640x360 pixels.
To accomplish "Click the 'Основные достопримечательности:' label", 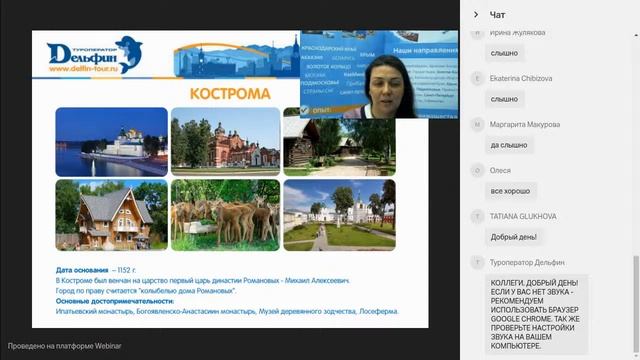I will (x=115, y=301).
